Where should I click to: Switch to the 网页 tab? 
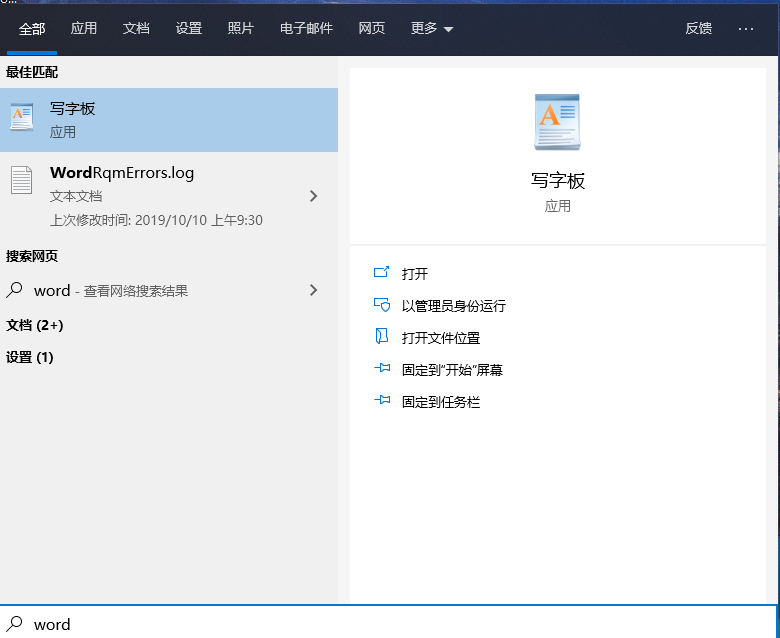pos(372,28)
